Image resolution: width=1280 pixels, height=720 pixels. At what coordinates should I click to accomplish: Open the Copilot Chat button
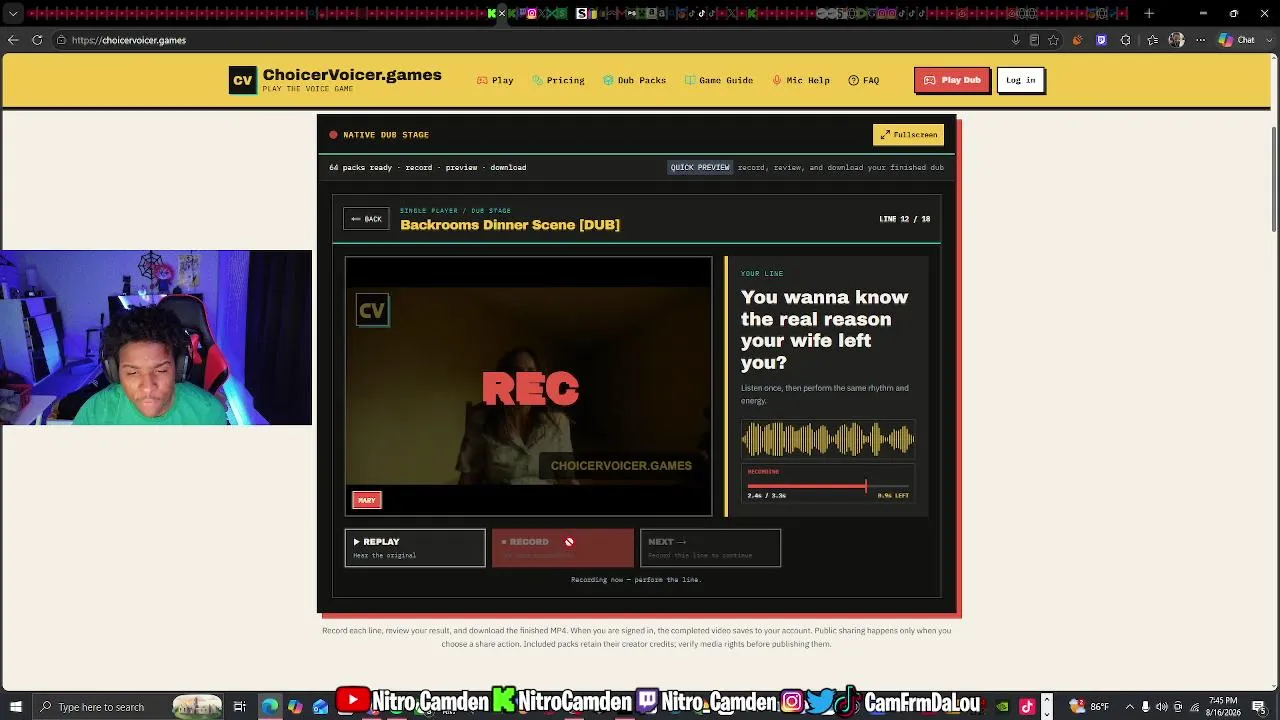pos(1237,40)
